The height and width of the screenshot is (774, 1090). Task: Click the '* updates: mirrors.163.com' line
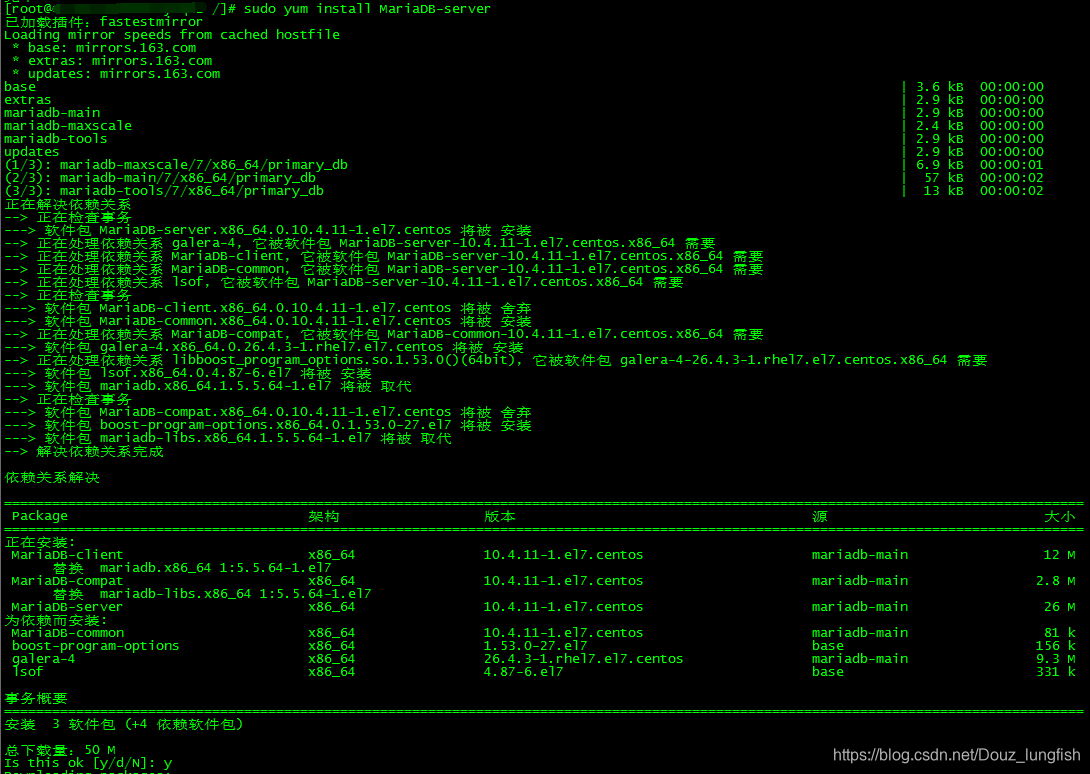point(116,74)
